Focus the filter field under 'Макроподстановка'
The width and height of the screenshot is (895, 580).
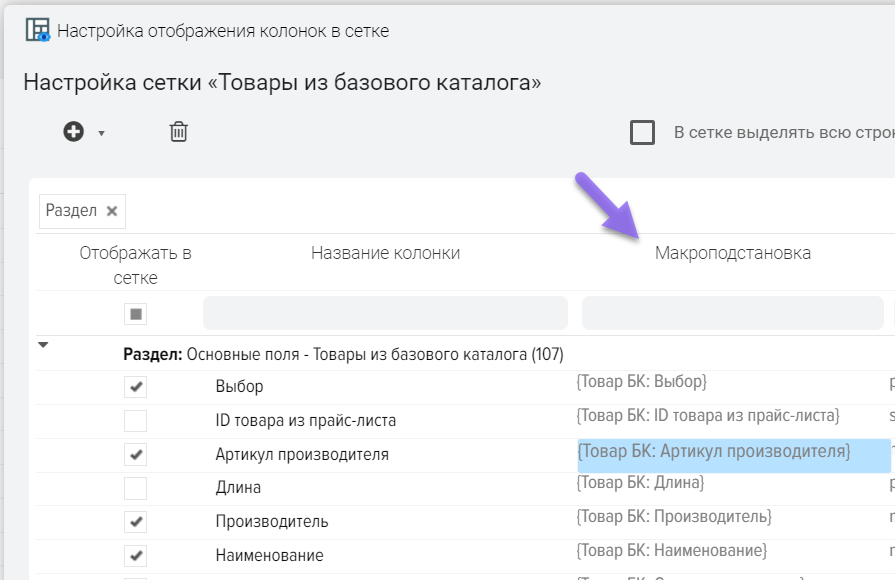click(732, 314)
